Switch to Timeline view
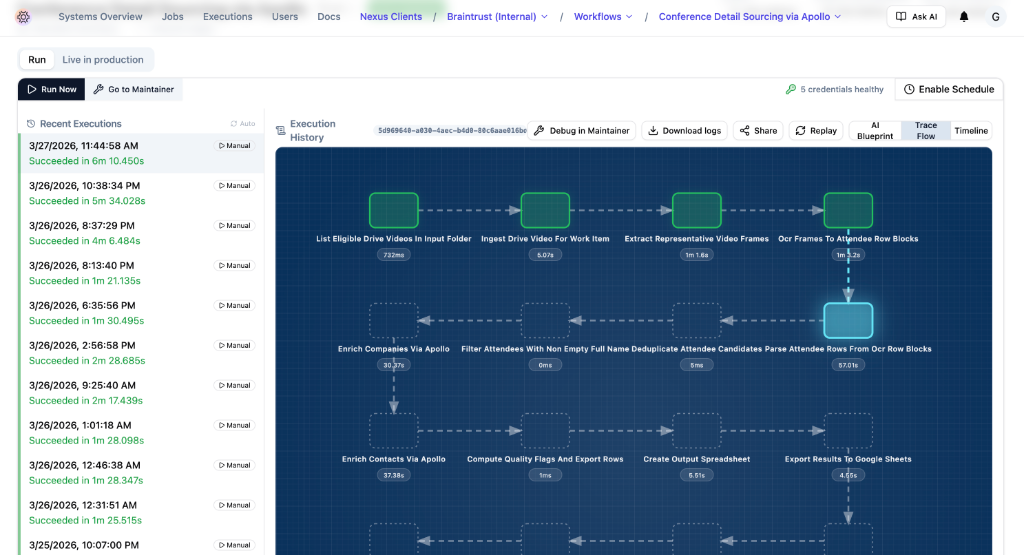 point(971,131)
